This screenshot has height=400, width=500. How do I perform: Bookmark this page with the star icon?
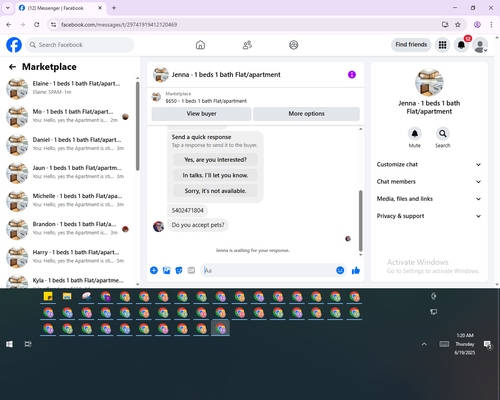click(458, 24)
